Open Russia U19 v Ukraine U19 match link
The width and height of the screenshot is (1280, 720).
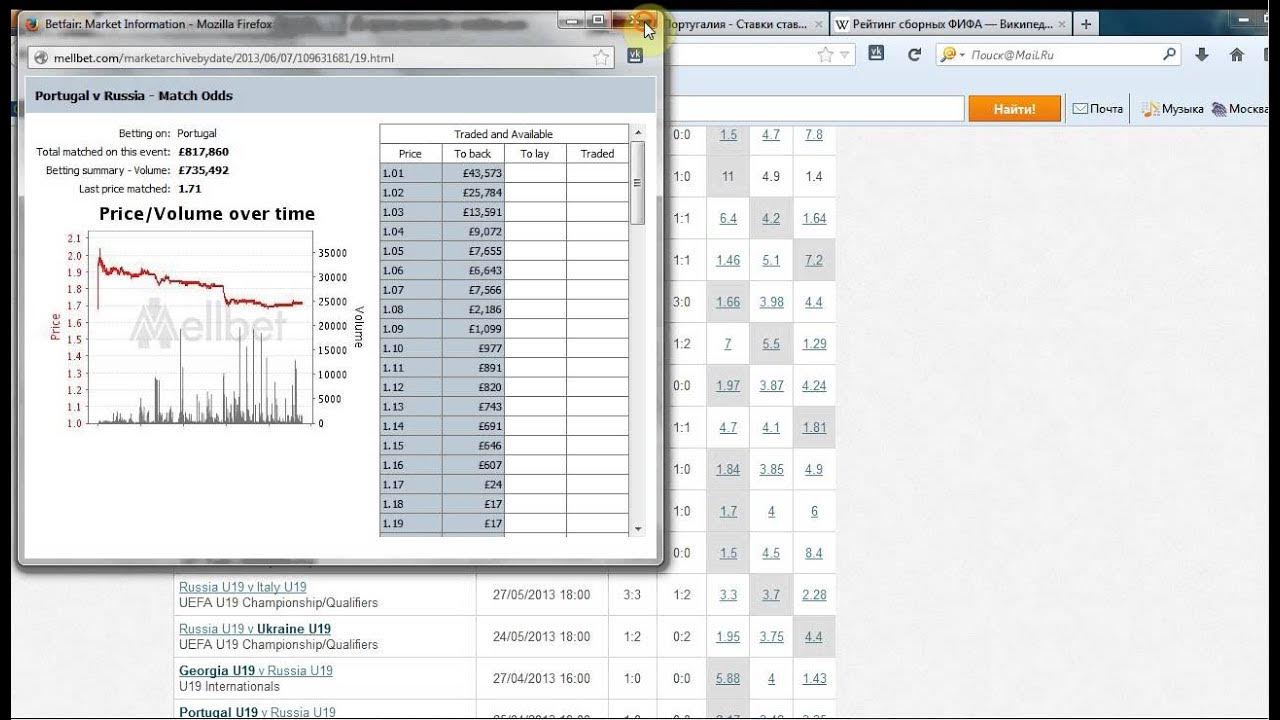255,629
